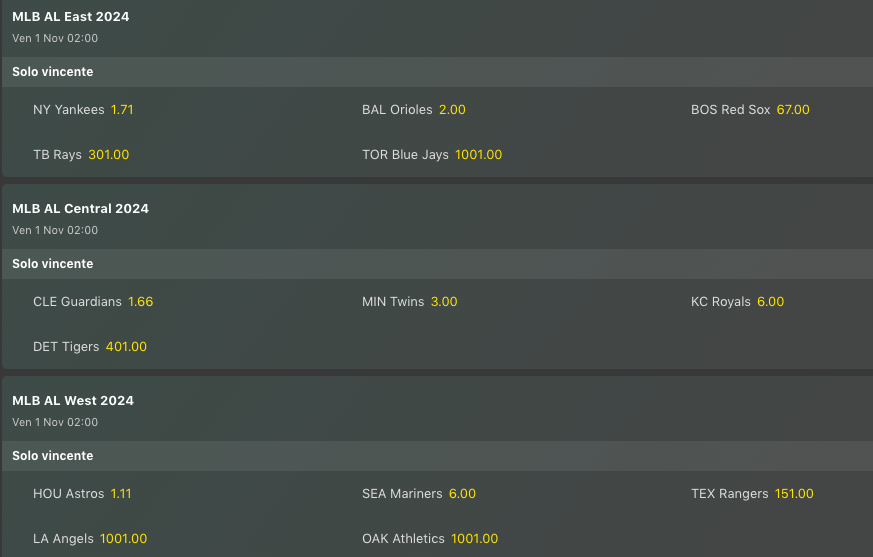Open the MLB AL Central 2024 market header
The width and height of the screenshot is (873, 557).
pos(80,209)
